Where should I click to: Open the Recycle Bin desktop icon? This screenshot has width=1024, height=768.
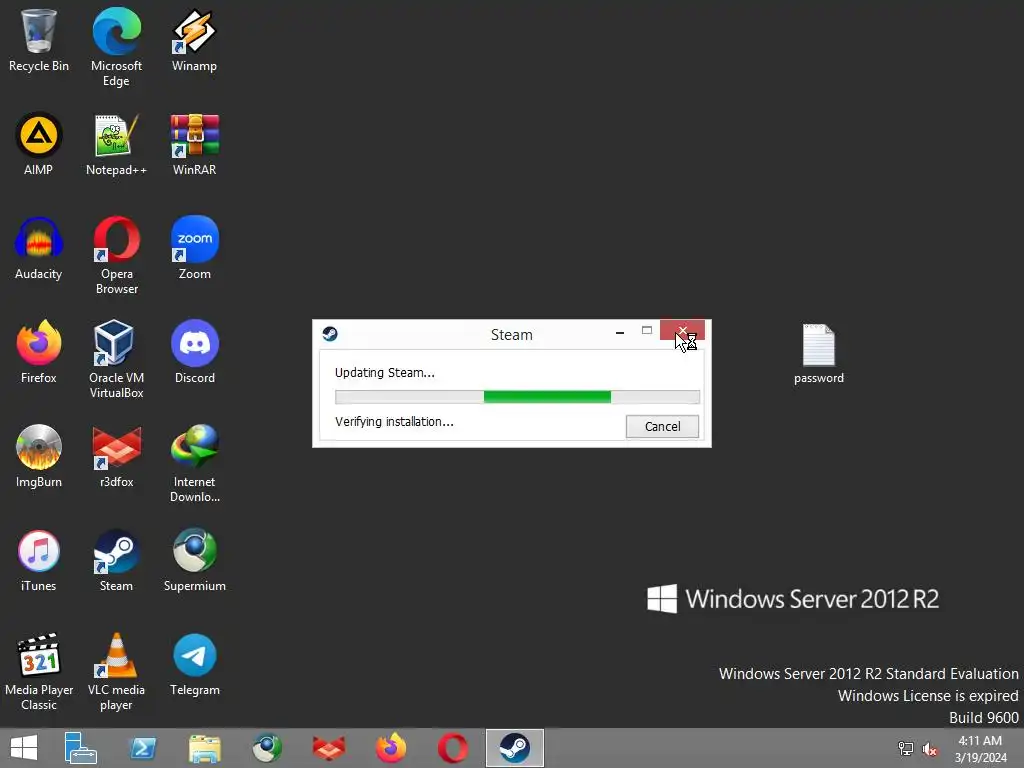39,40
